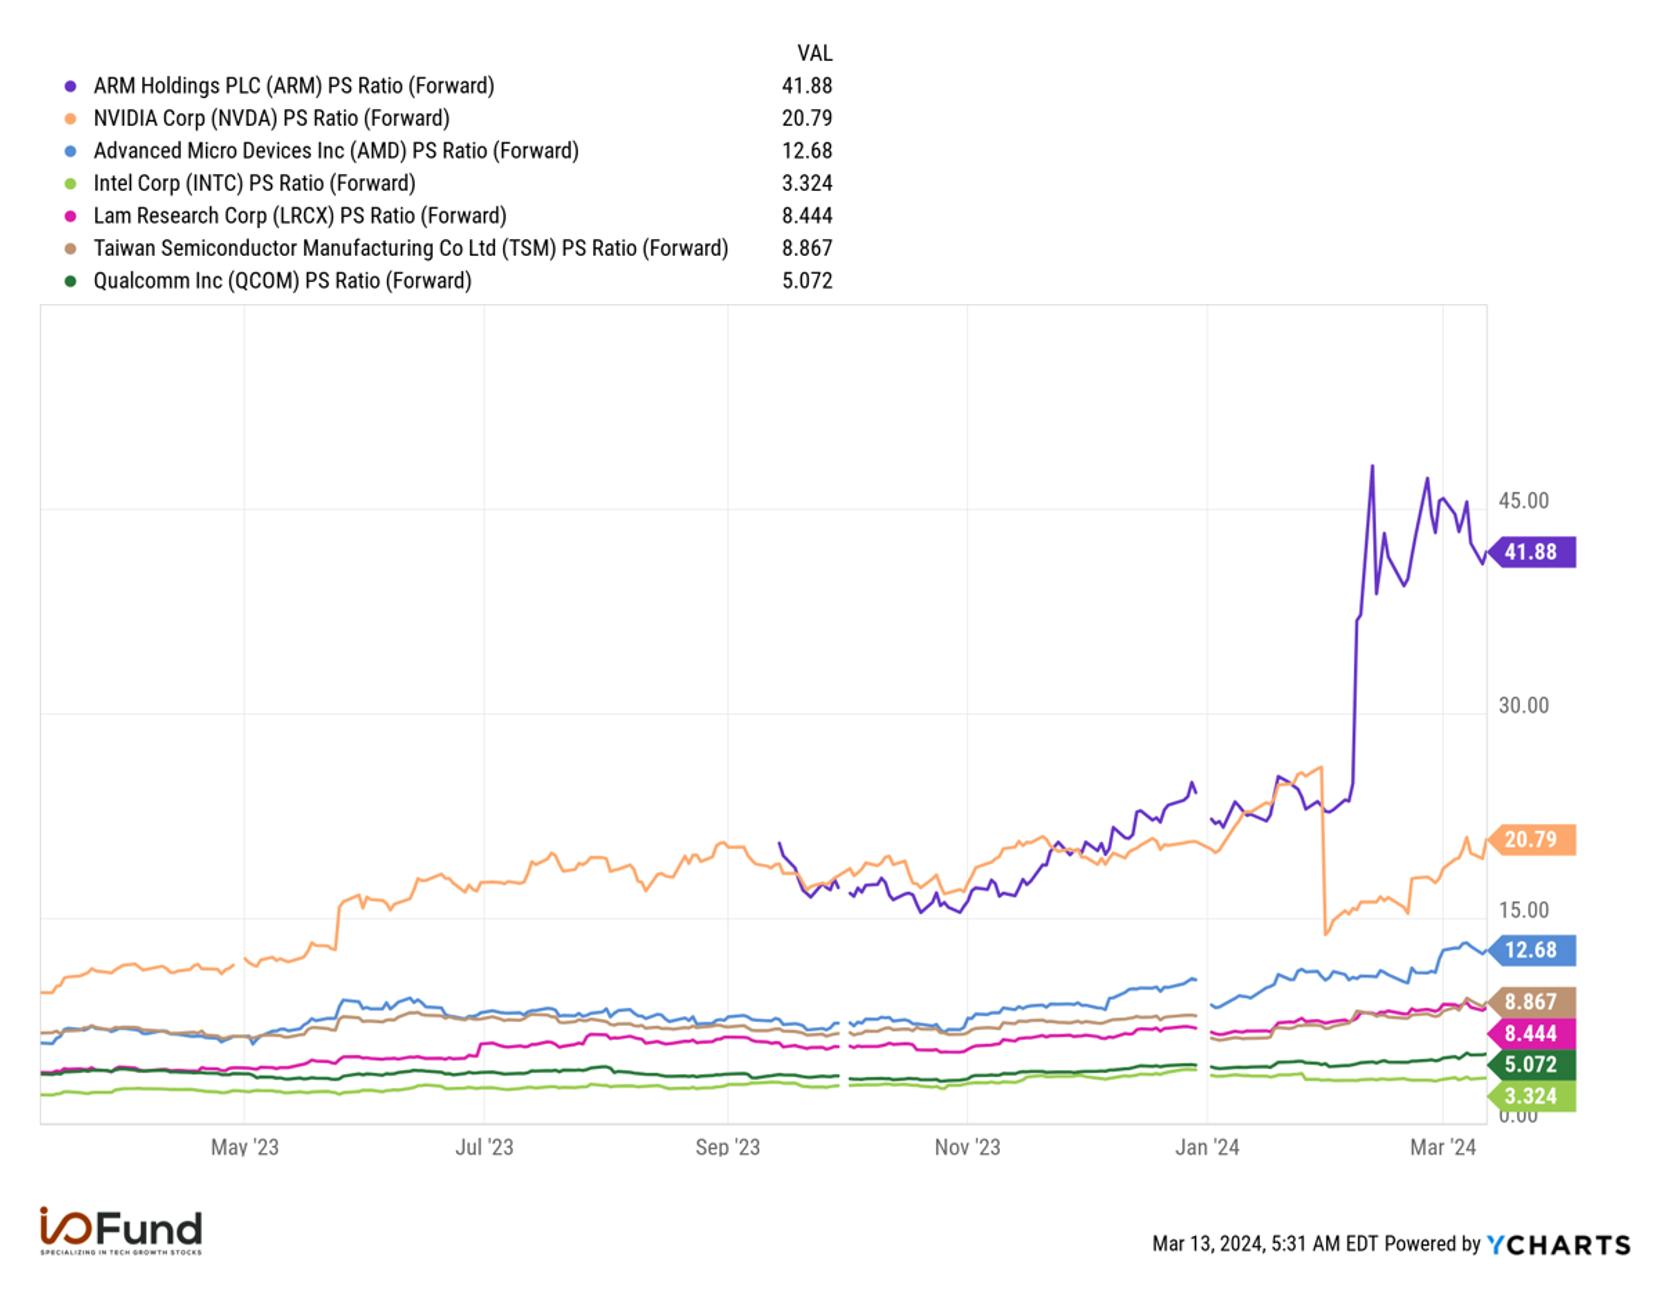Click the orange NVIDIA legend dot

pyautogui.click(x=70, y=119)
